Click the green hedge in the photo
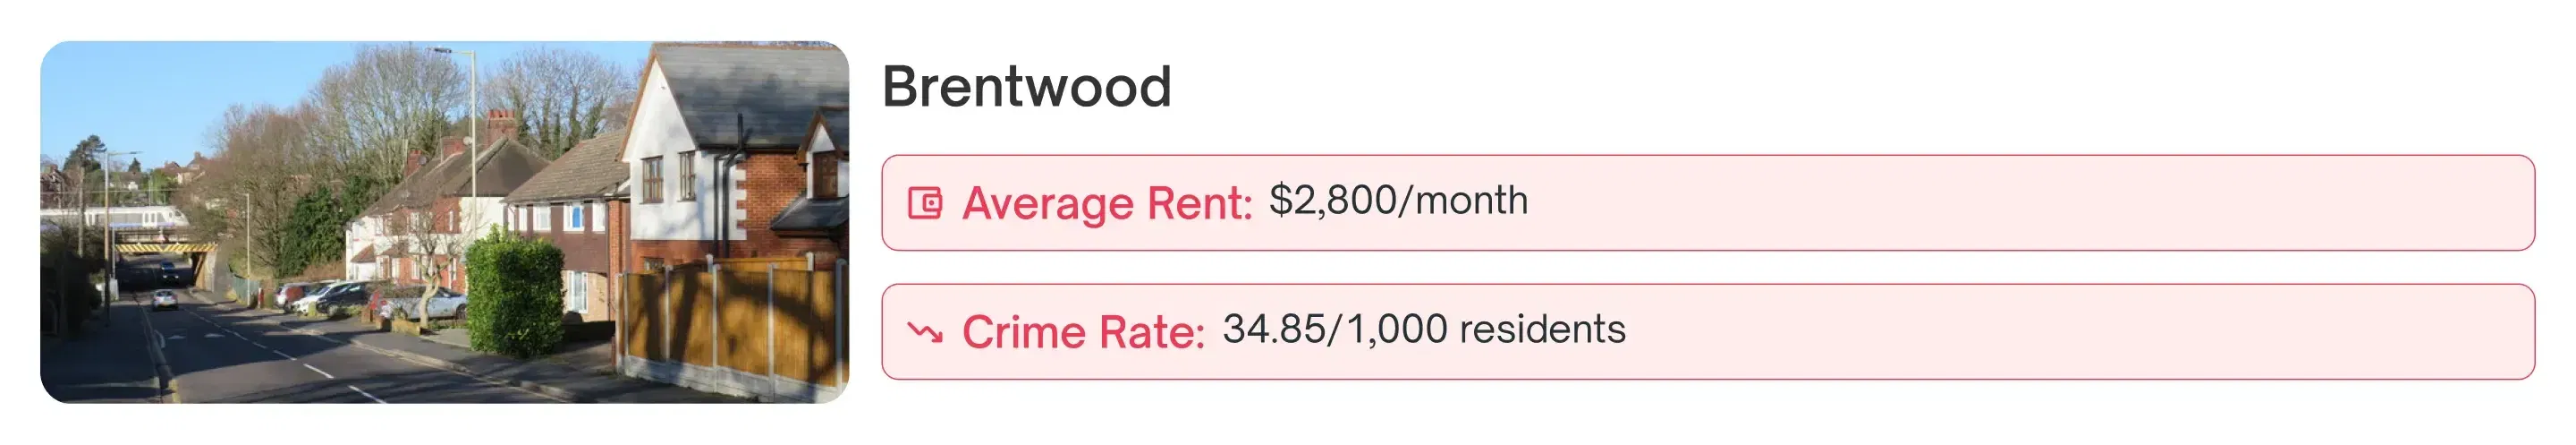Image resolution: width=2576 pixels, height=445 pixels. 515,295
